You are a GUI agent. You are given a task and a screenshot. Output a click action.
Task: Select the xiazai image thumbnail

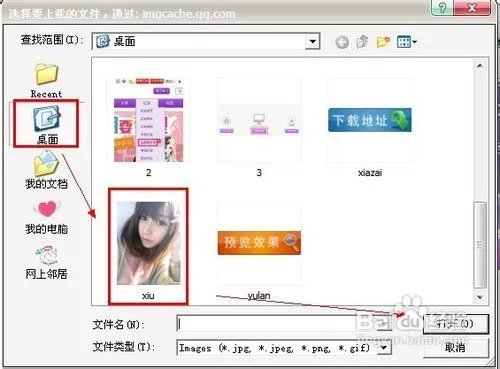(x=370, y=120)
